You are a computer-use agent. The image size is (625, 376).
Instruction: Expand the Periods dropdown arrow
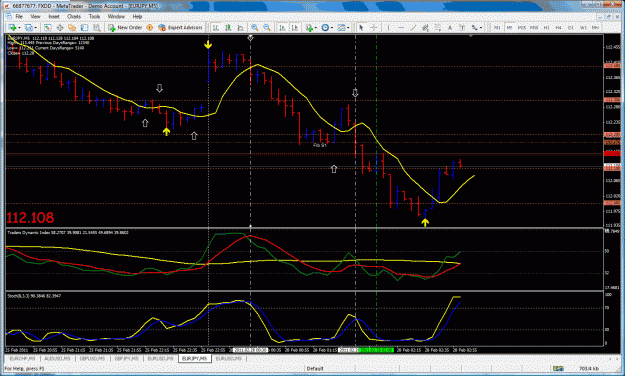point(332,28)
